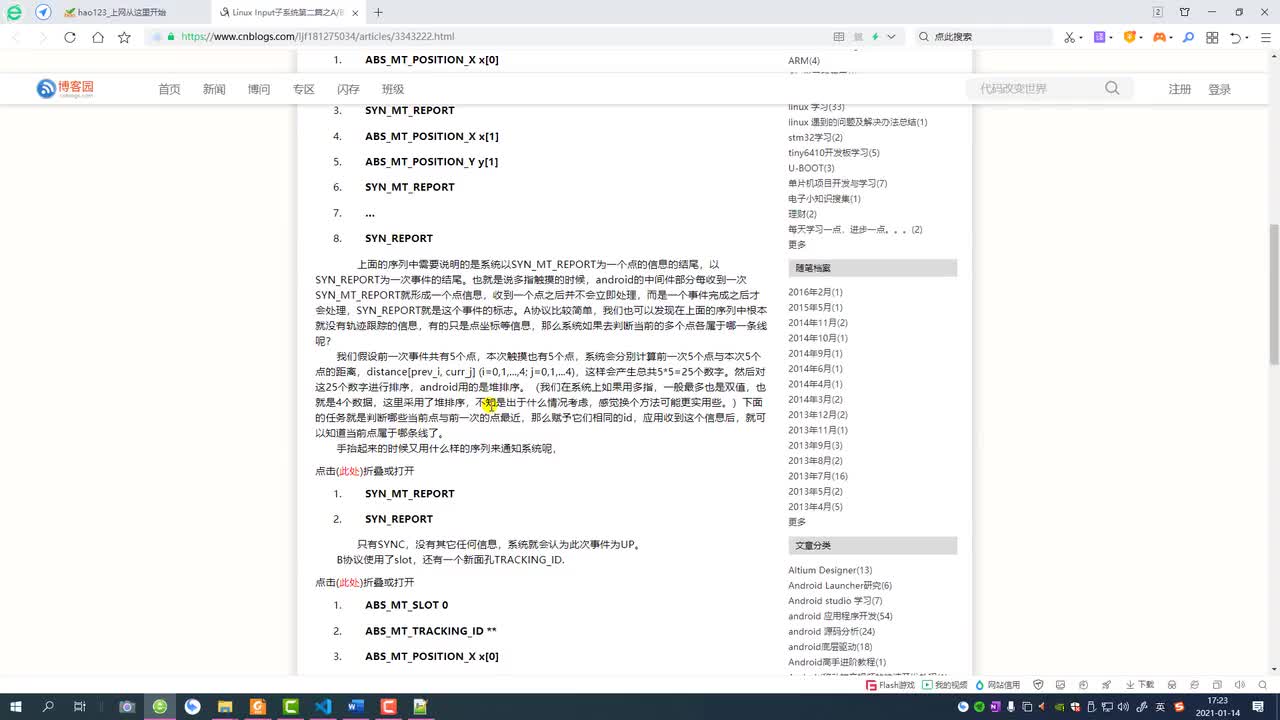Open 单片机项目开发与学习(7) category
Viewport: 1280px width, 720px height.
click(837, 183)
